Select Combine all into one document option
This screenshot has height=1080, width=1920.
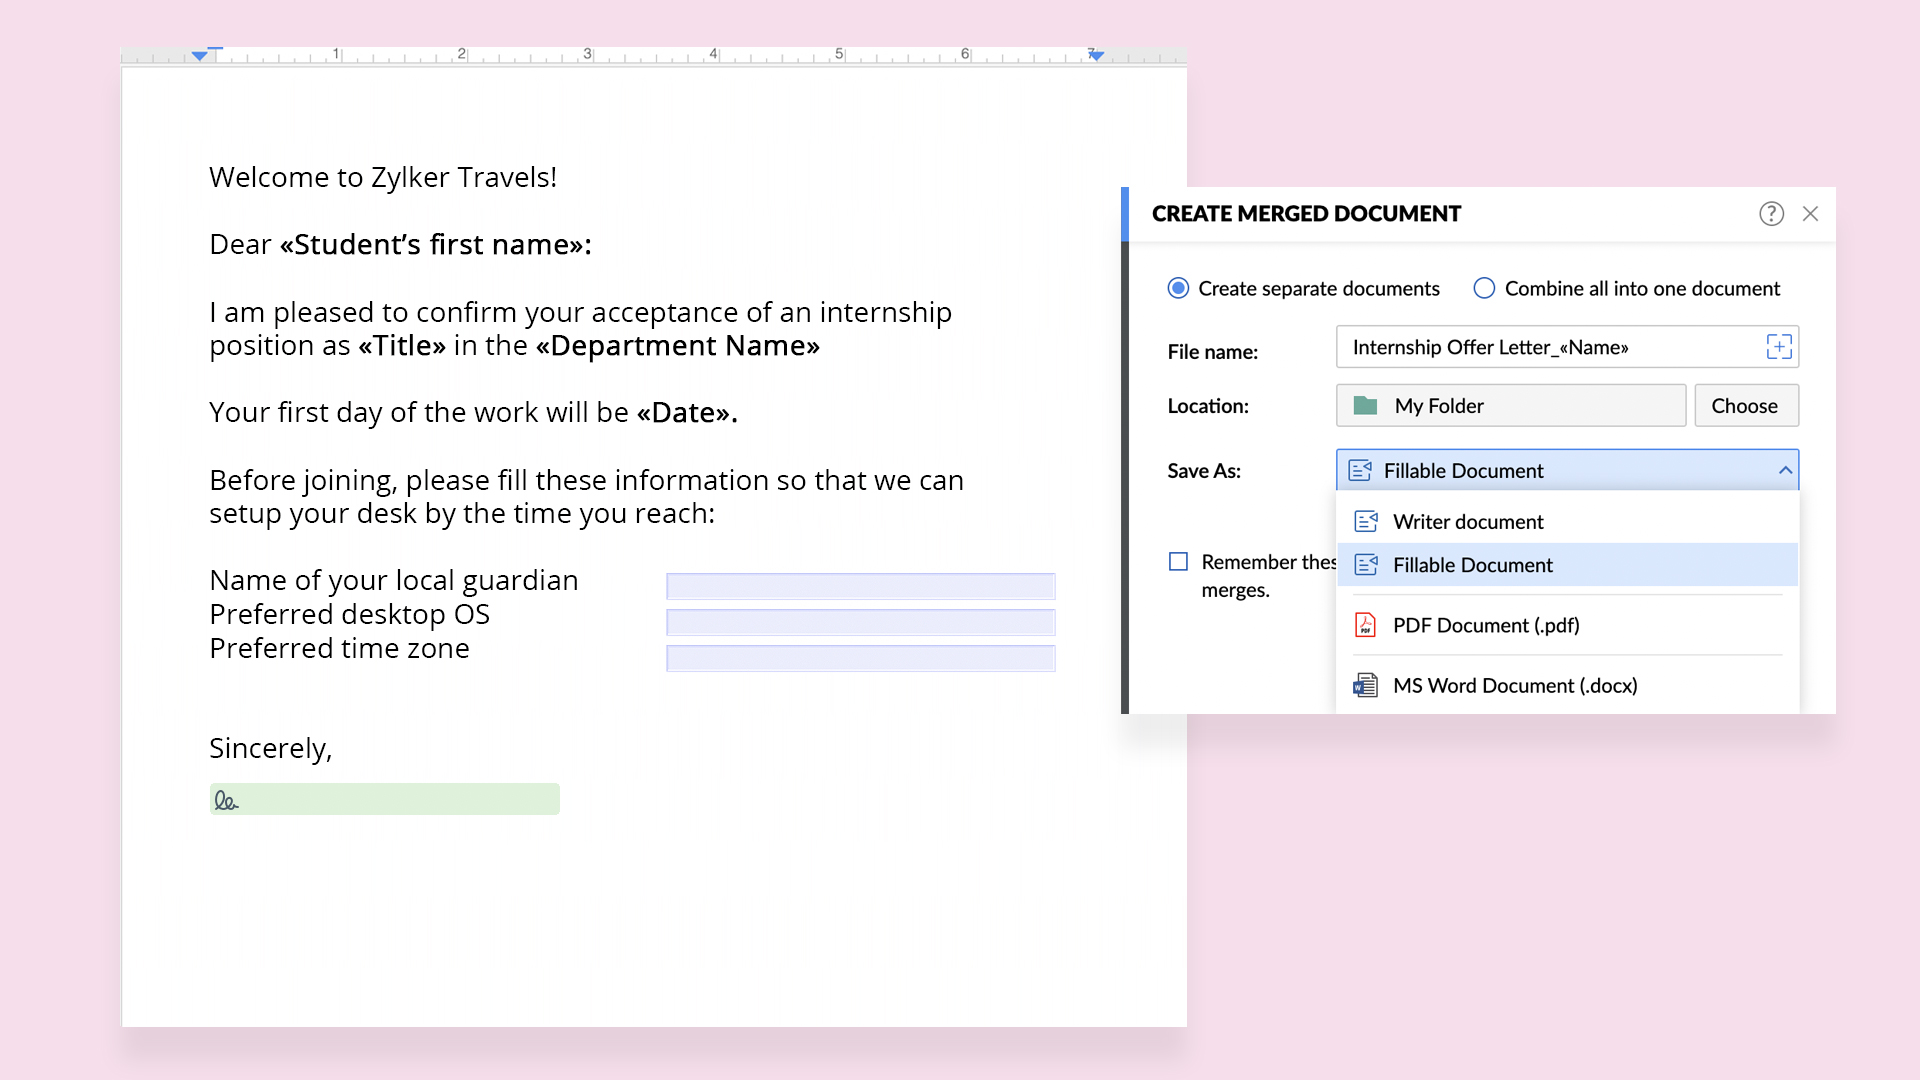[x=1484, y=289]
